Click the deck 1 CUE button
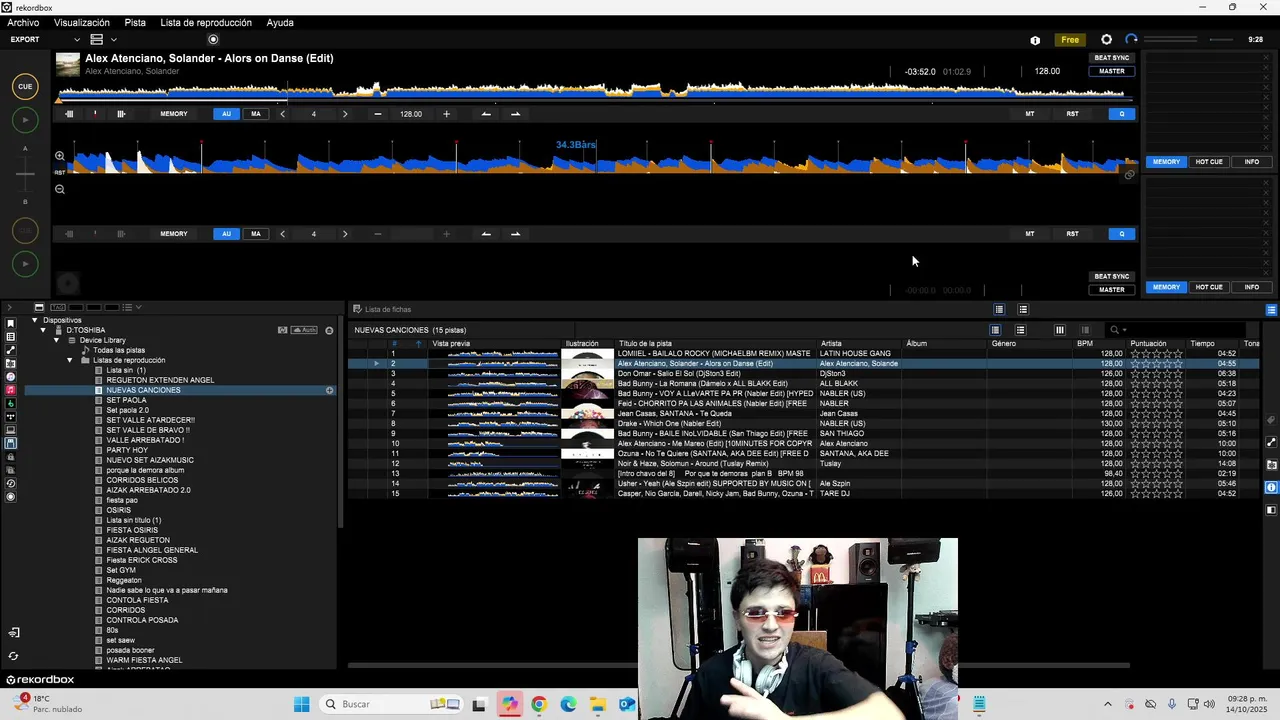The width and height of the screenshot is (1280, 720). click(x=25, y=86)
